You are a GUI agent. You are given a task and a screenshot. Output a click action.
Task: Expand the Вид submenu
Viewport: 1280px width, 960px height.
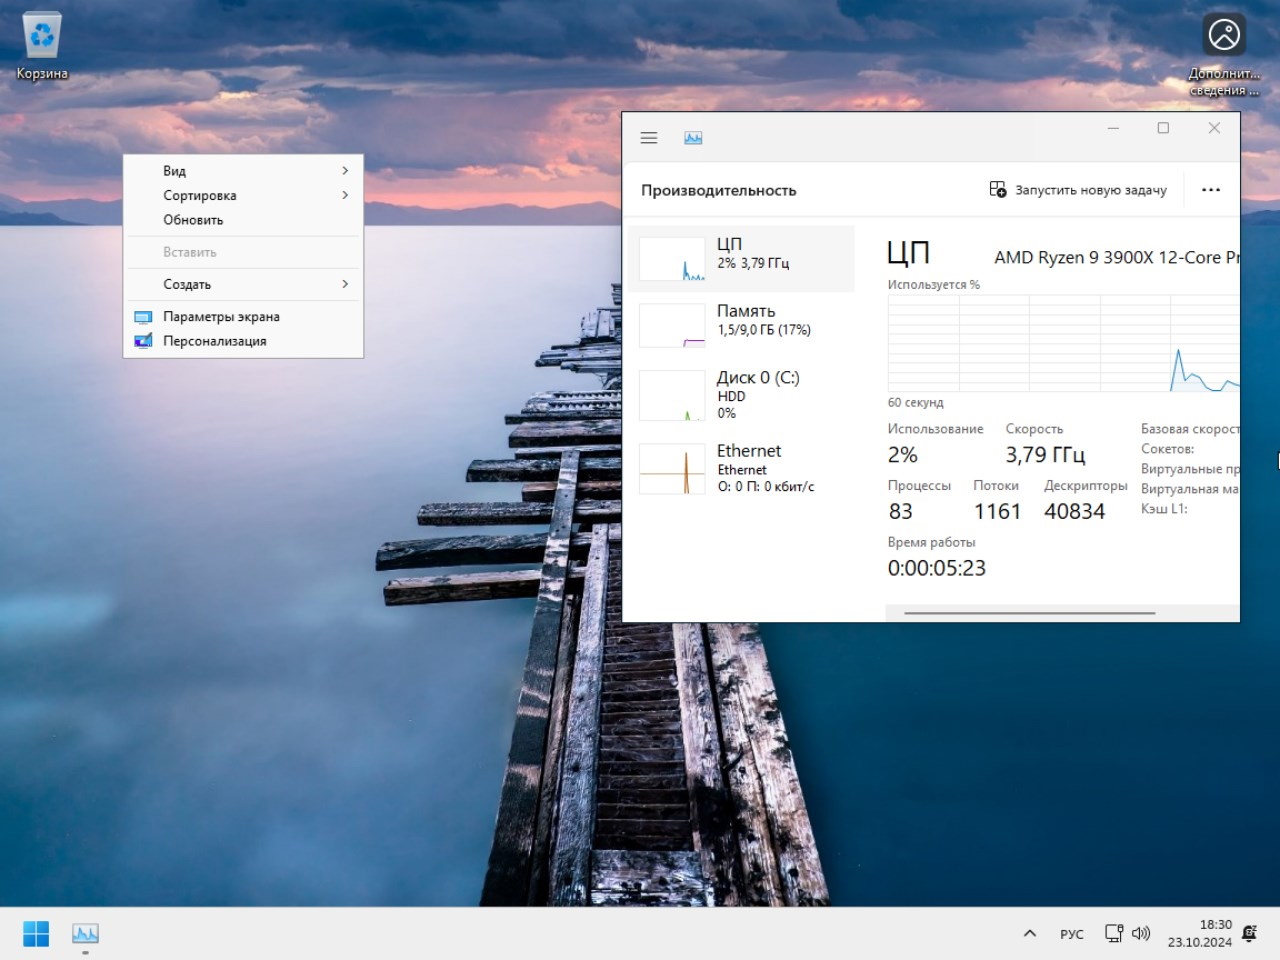click(x=243, y=171)
